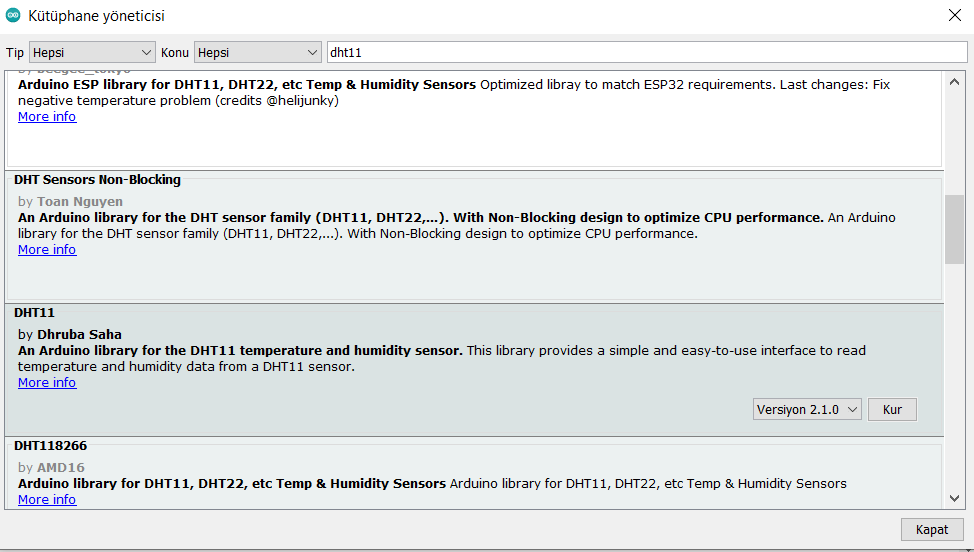The height and width of the screenshot is (552, 974).
Task: Open More info for Arduino ESP library
Action: click(x=47, y=117)
